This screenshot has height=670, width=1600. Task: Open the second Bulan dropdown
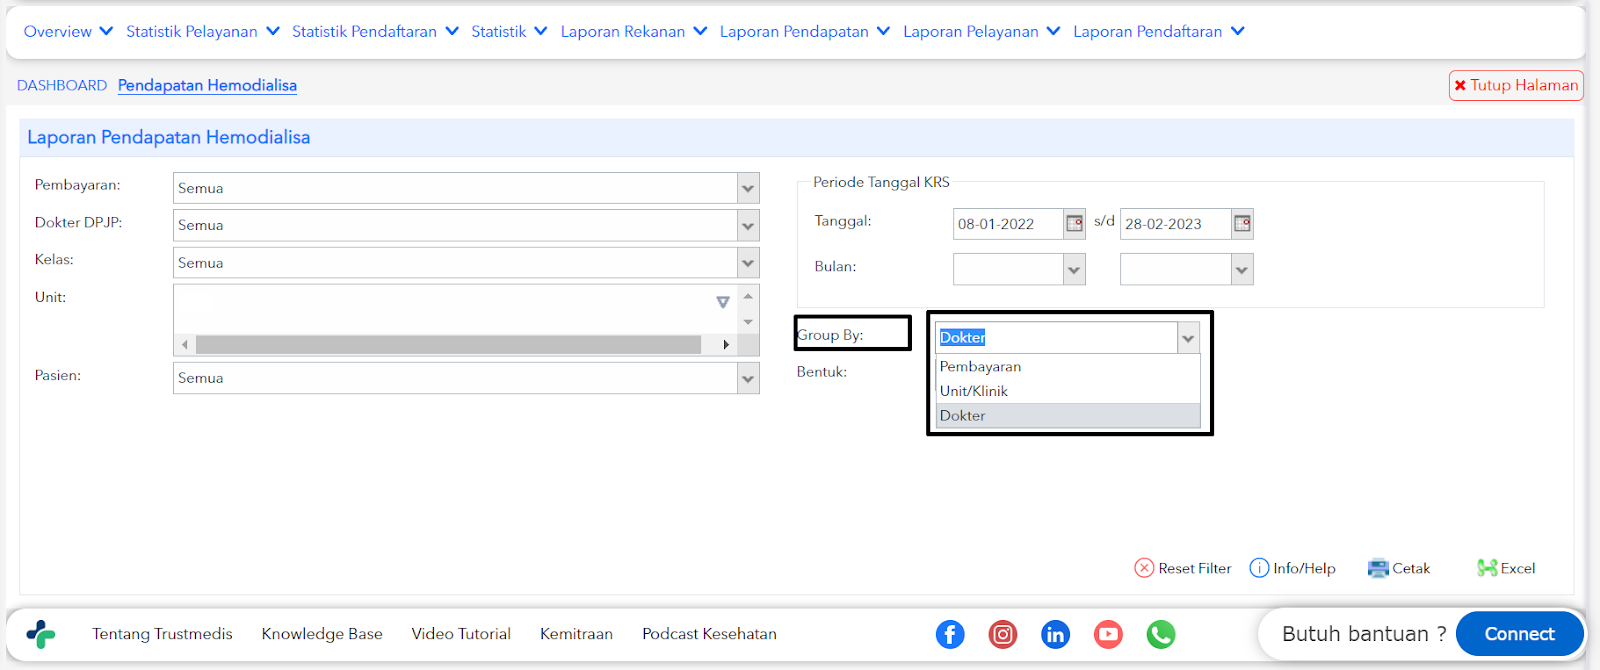click(1242, 269)
